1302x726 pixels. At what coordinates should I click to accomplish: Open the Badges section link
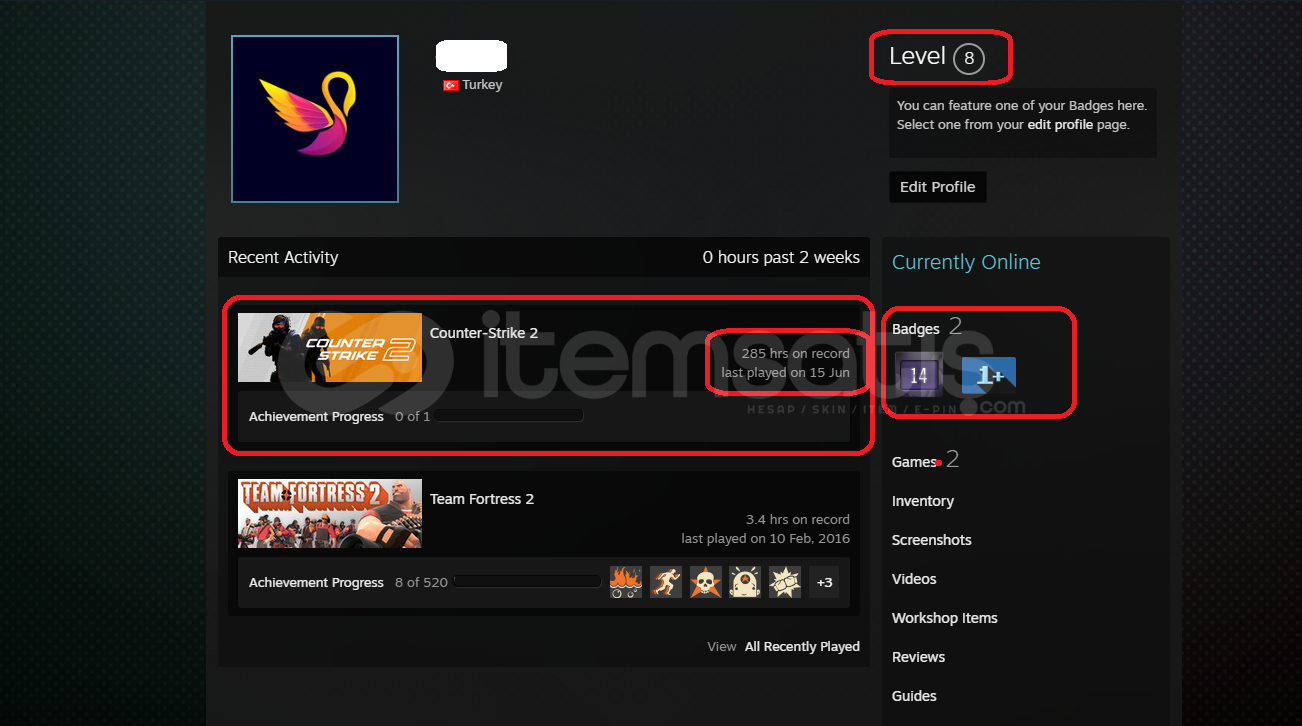(916, 329)
